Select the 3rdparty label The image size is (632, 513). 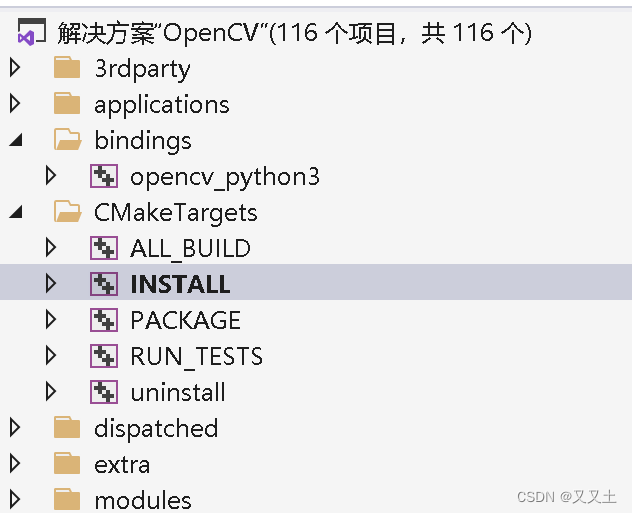click(x=142, y=69)
